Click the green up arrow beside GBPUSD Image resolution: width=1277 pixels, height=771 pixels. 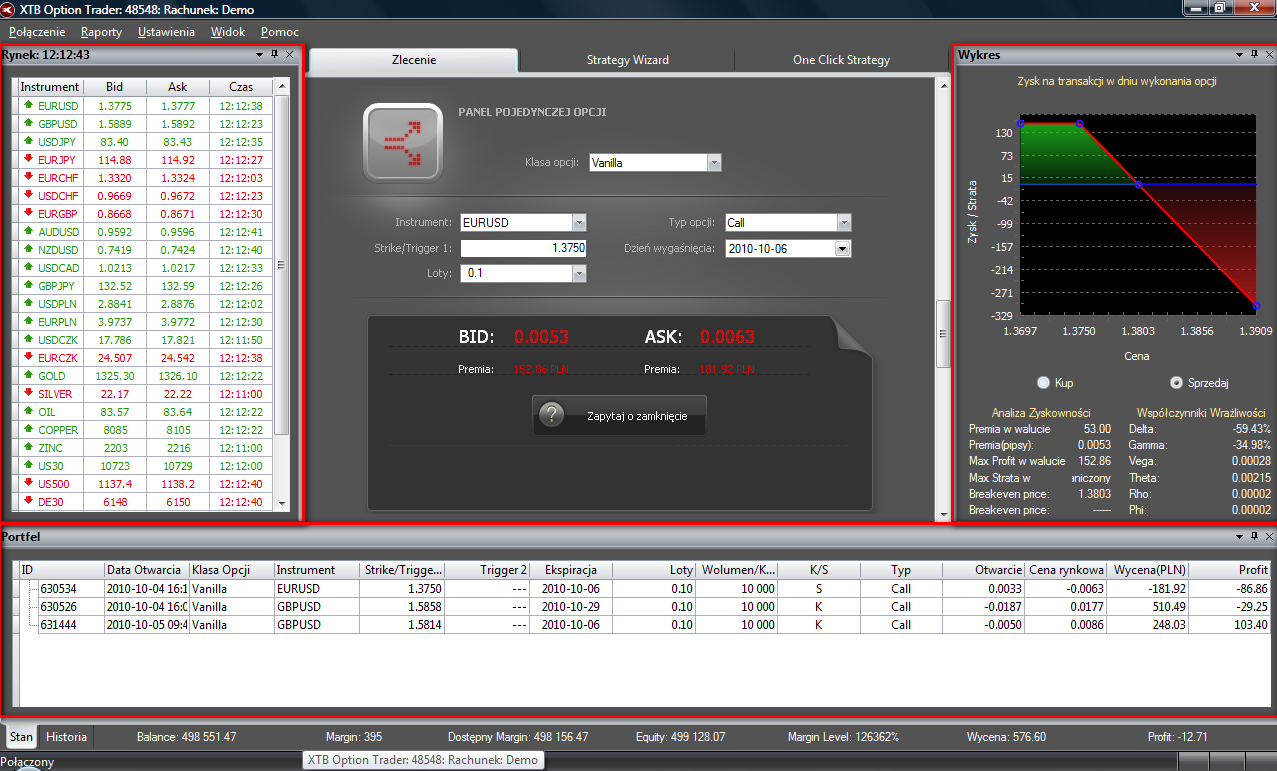pyautogui.click(x=28, y=123)
